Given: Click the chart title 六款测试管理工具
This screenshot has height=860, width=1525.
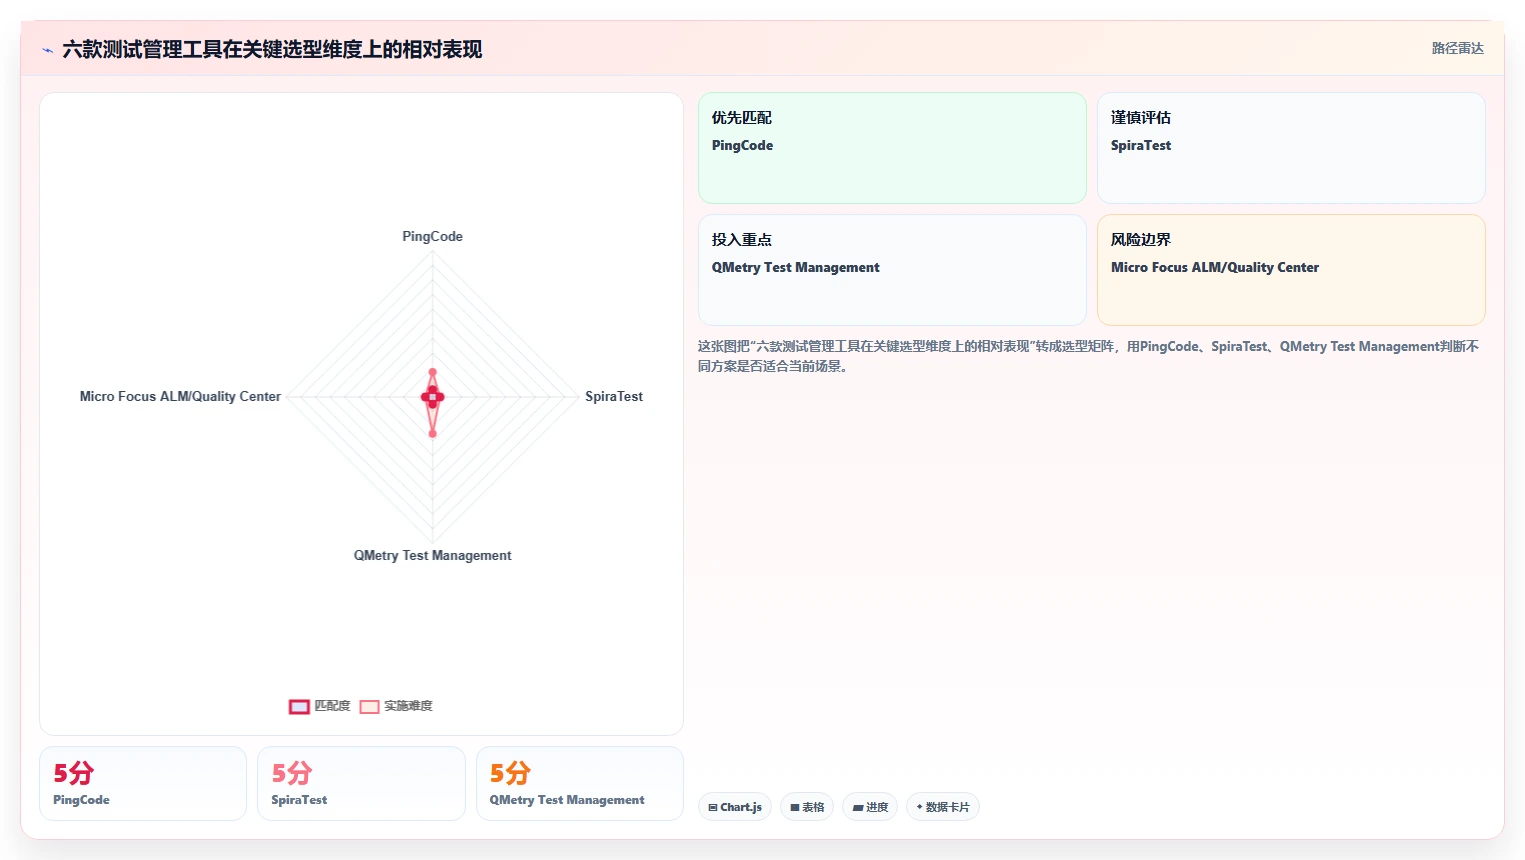Looking at the screenshot, I should pyautogui.click(x=272, y=50).
